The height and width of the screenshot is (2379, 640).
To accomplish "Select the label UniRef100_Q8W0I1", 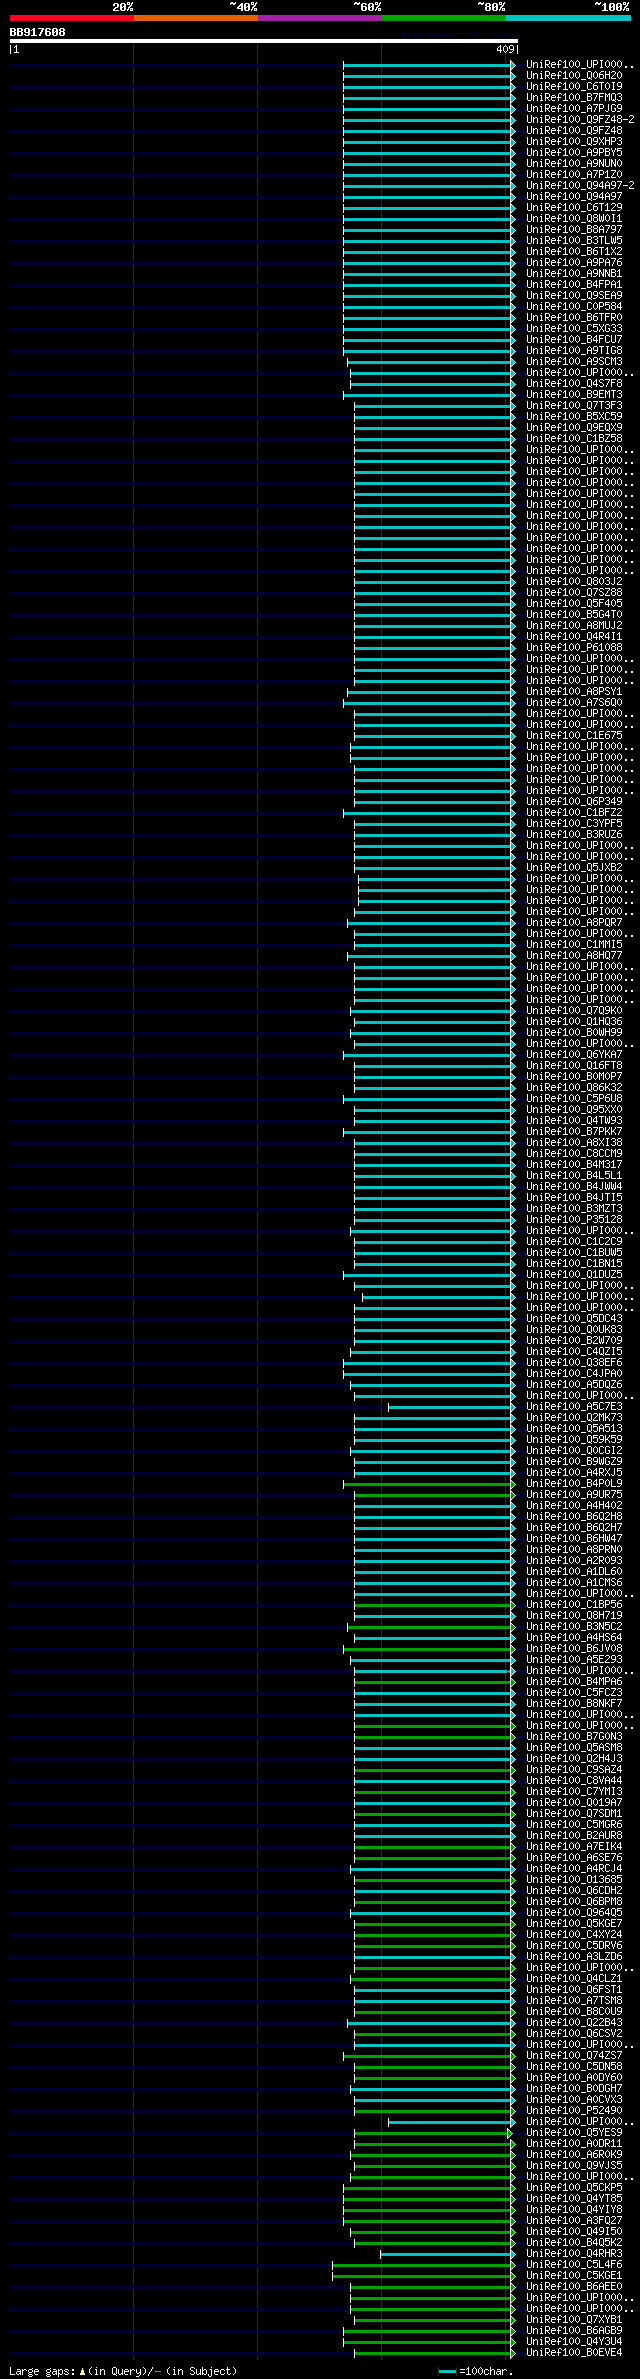I will point(574,218).
